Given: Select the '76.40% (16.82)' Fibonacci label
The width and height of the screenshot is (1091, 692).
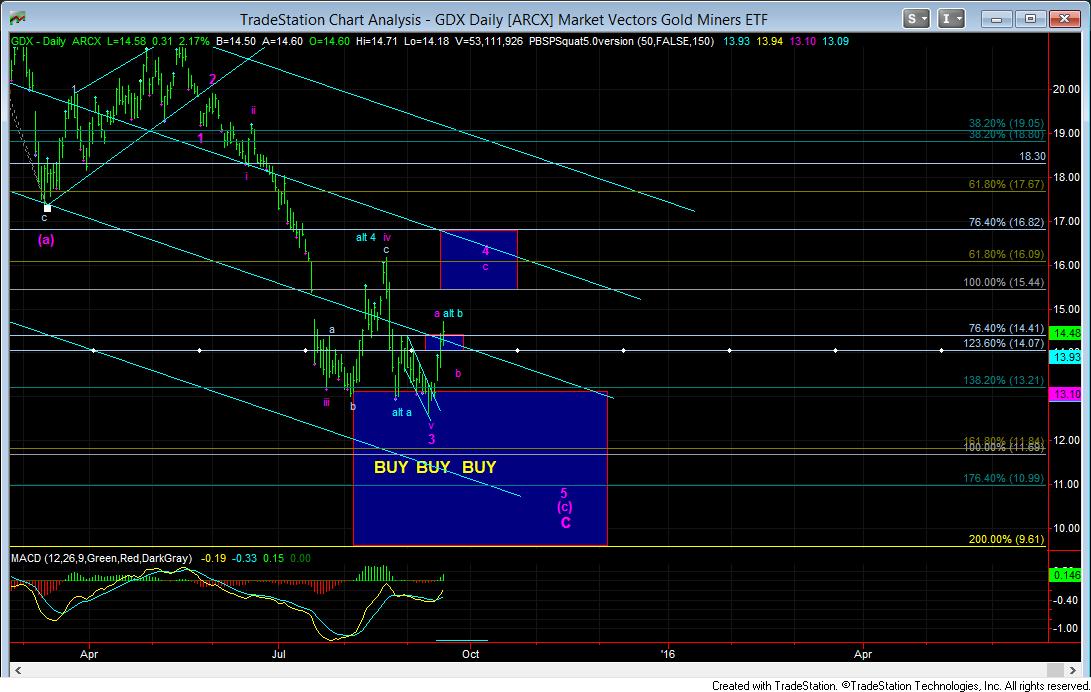Looking at the screenshot, I should [x=1006, y=223].
